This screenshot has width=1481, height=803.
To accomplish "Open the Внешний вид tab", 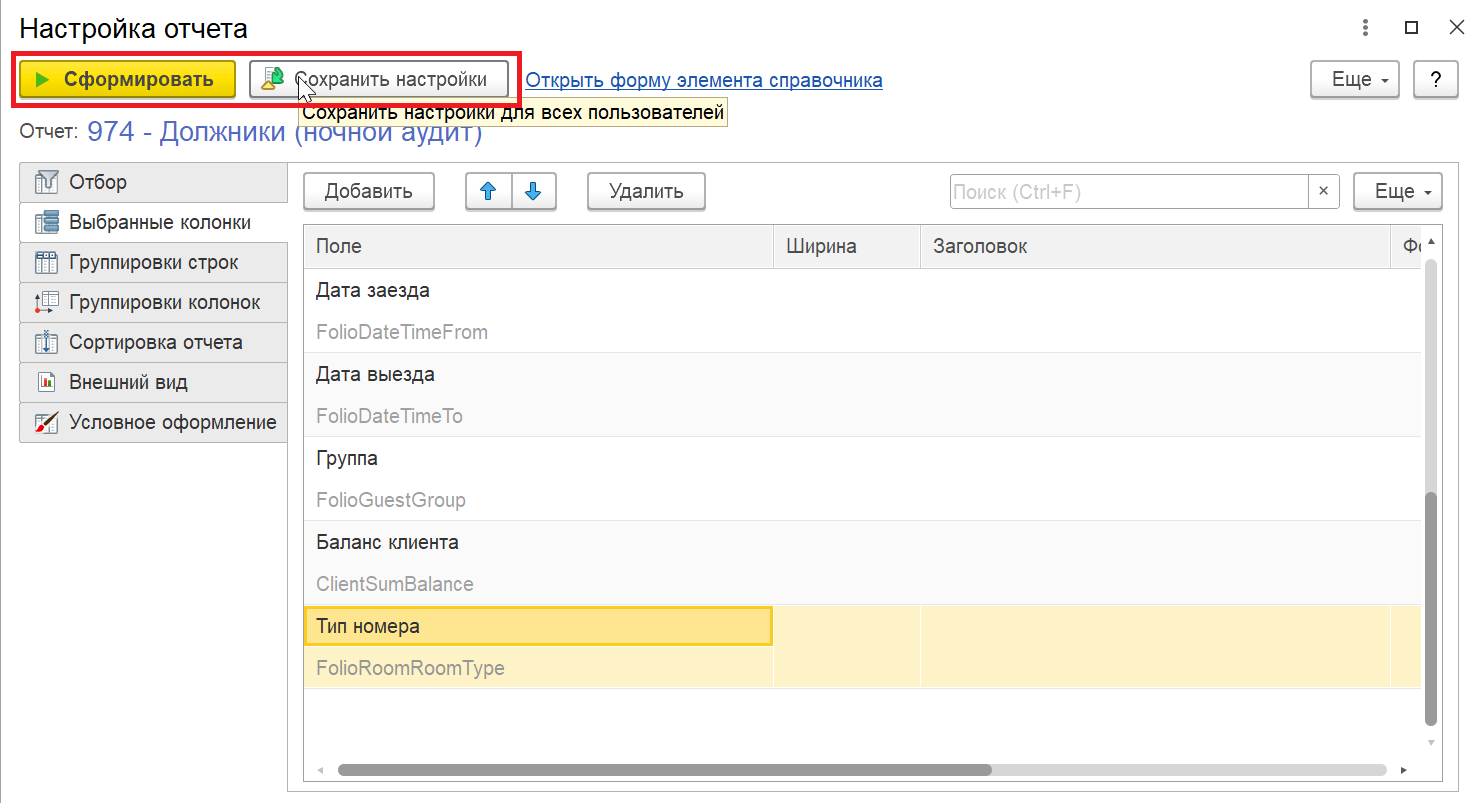I will click(153, 382).
